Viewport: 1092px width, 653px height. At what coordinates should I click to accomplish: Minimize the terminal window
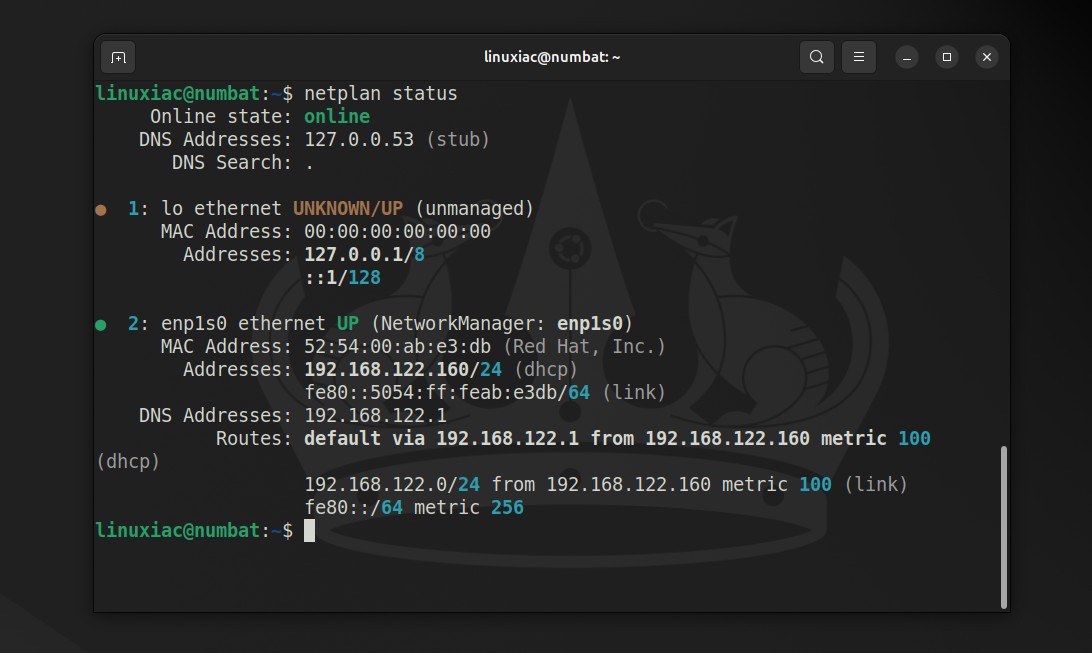pos(907,57)
